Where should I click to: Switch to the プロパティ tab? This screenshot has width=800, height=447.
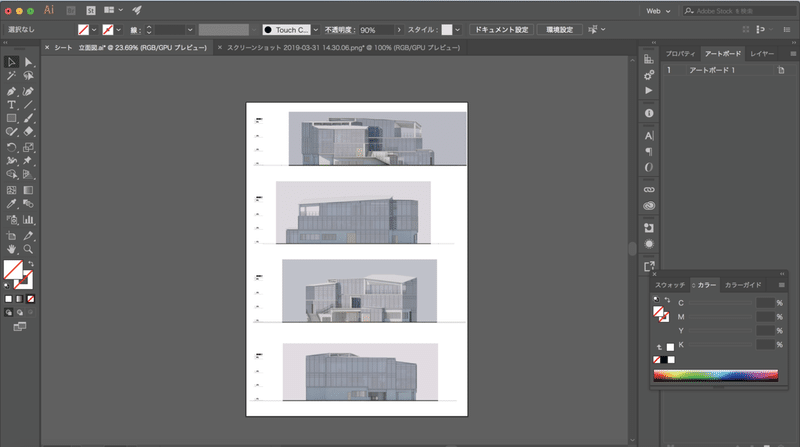[x=680, y=54]
